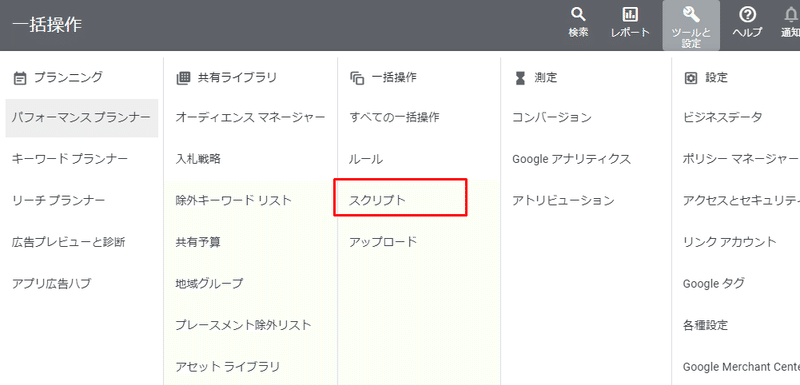Image resolution: width=800 pixels, height=385 pixels.
Task: Open すべての一括操作
Action: pos(394,118)
